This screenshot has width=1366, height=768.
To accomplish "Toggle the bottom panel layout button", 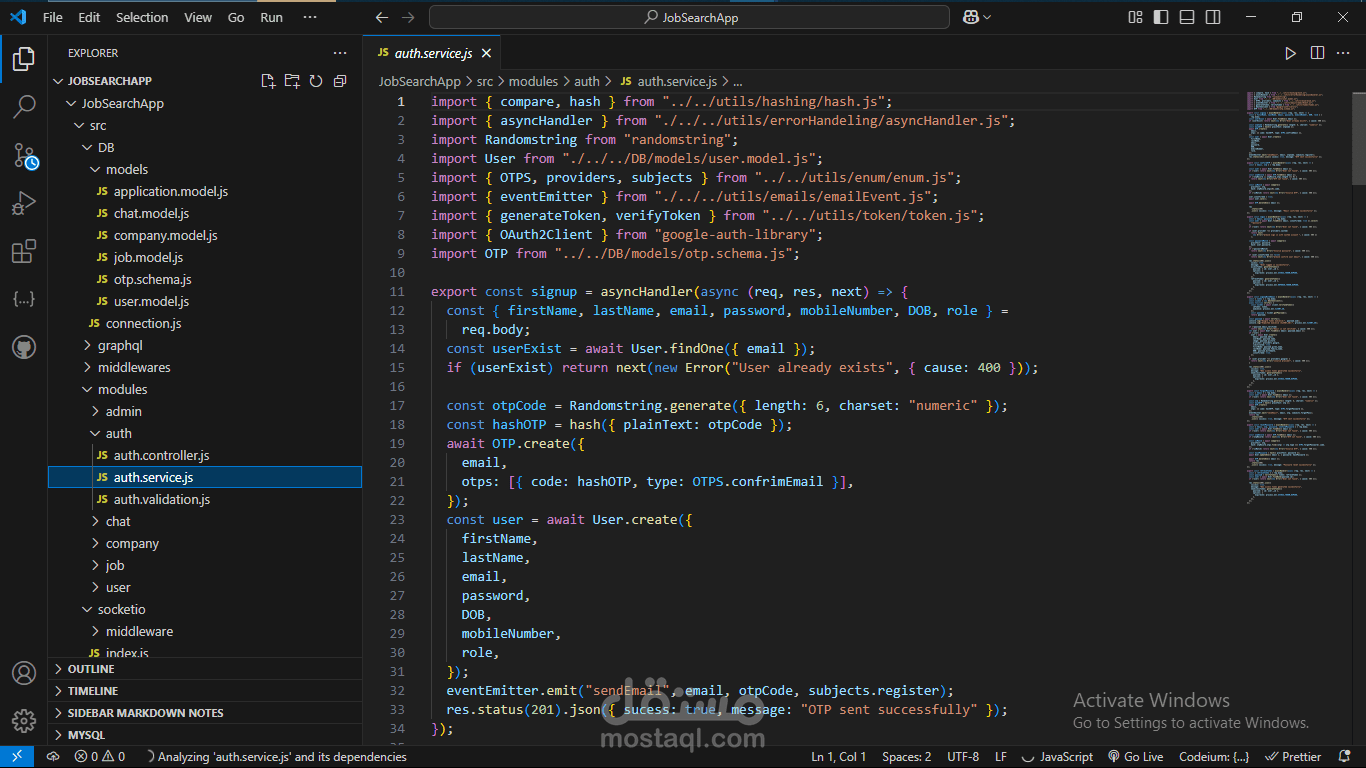I will coord(1187,17).
